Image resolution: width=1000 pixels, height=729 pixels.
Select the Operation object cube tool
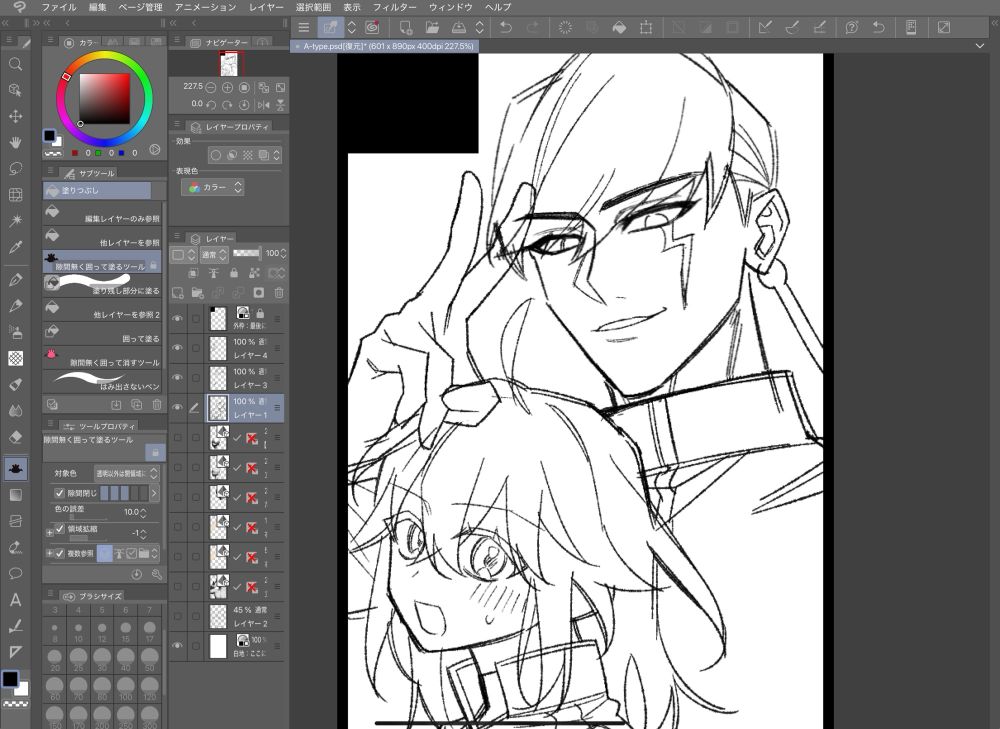tap(16, 90)
